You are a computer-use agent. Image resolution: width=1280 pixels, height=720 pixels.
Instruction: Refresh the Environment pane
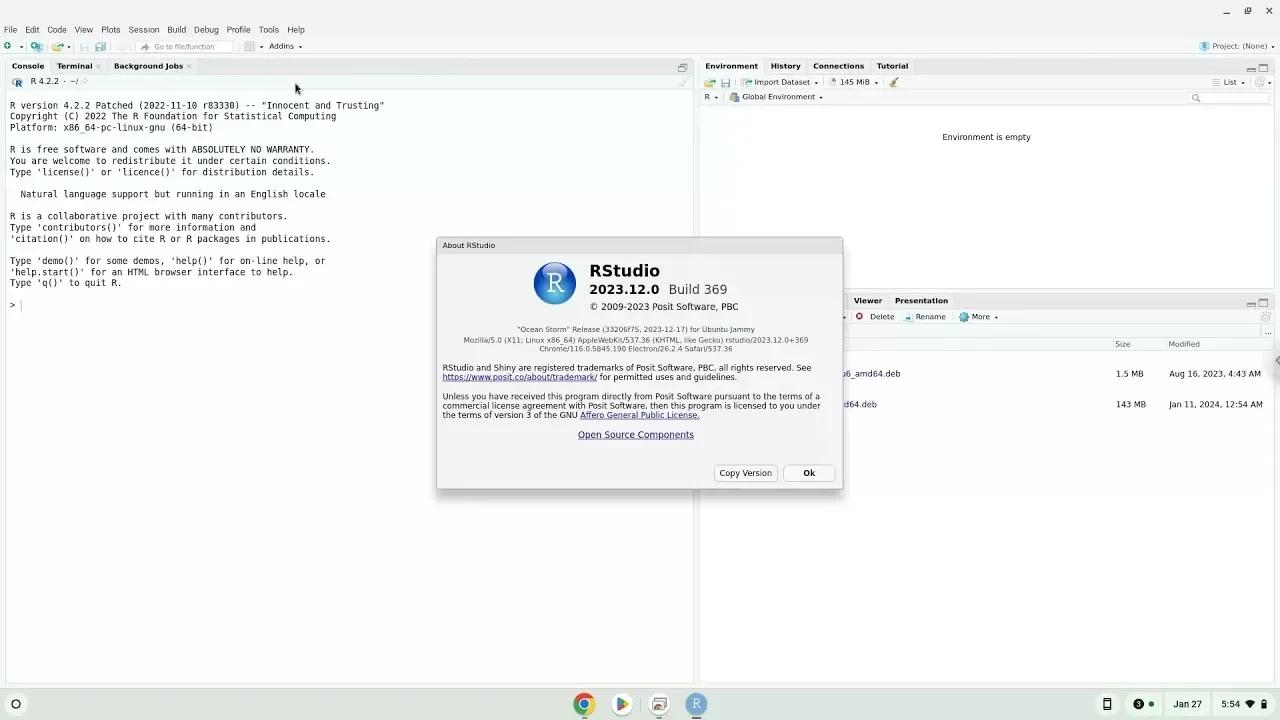click(1258, 82)
